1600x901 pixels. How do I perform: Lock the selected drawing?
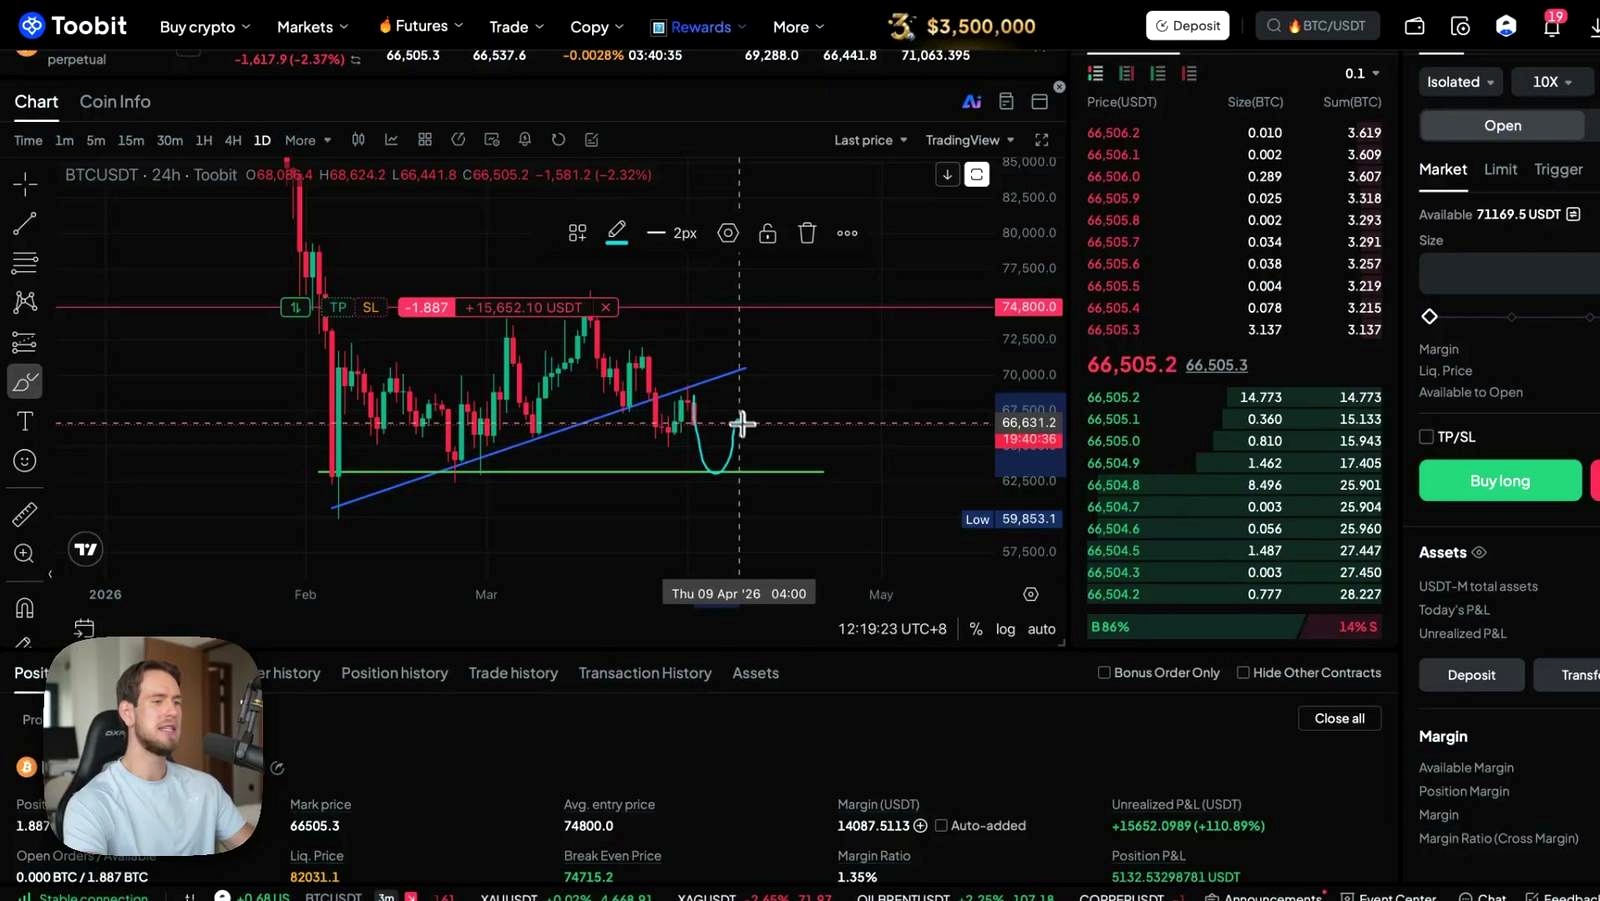point(767,233)
